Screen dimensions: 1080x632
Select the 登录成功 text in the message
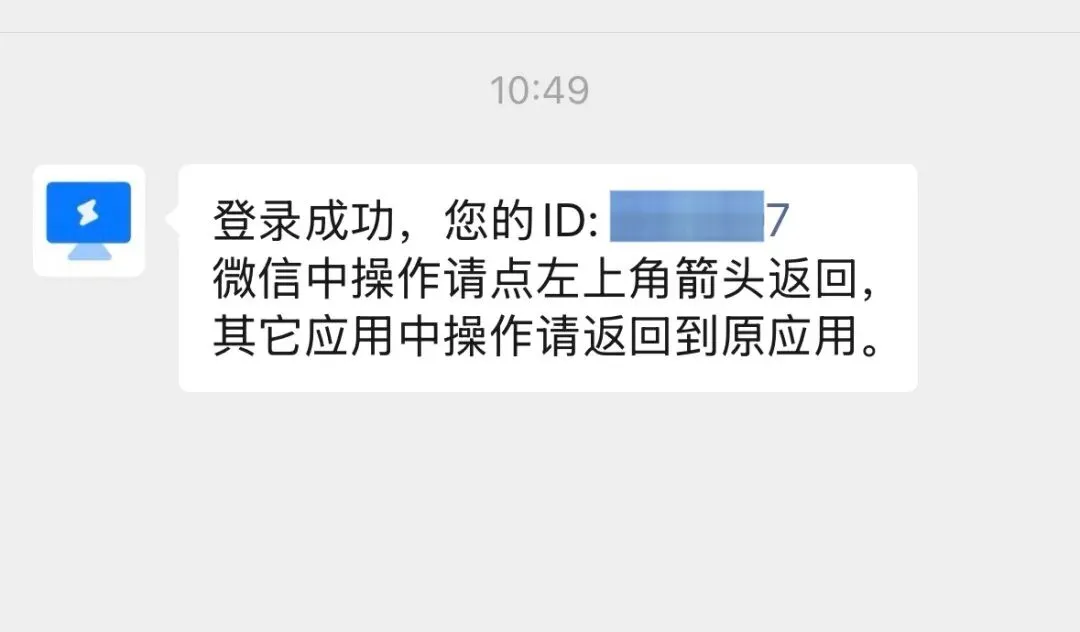tap(304, 221)
